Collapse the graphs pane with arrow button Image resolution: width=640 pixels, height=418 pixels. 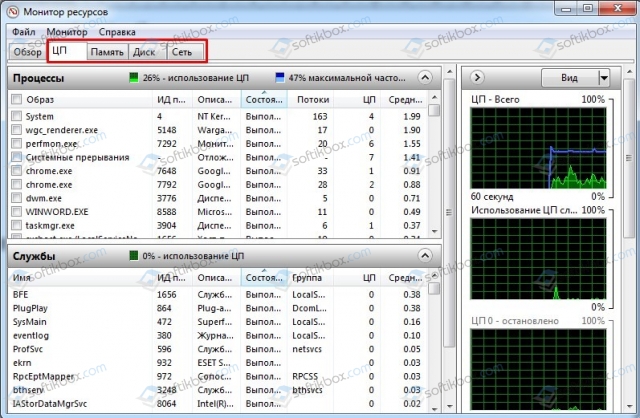477,77
